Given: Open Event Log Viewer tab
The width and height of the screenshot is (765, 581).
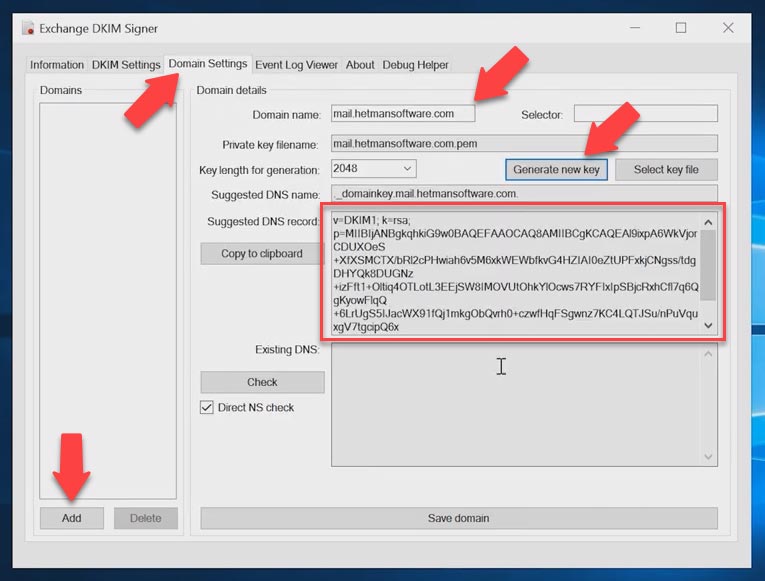Looking at the screenshot, I should (296, 65).
